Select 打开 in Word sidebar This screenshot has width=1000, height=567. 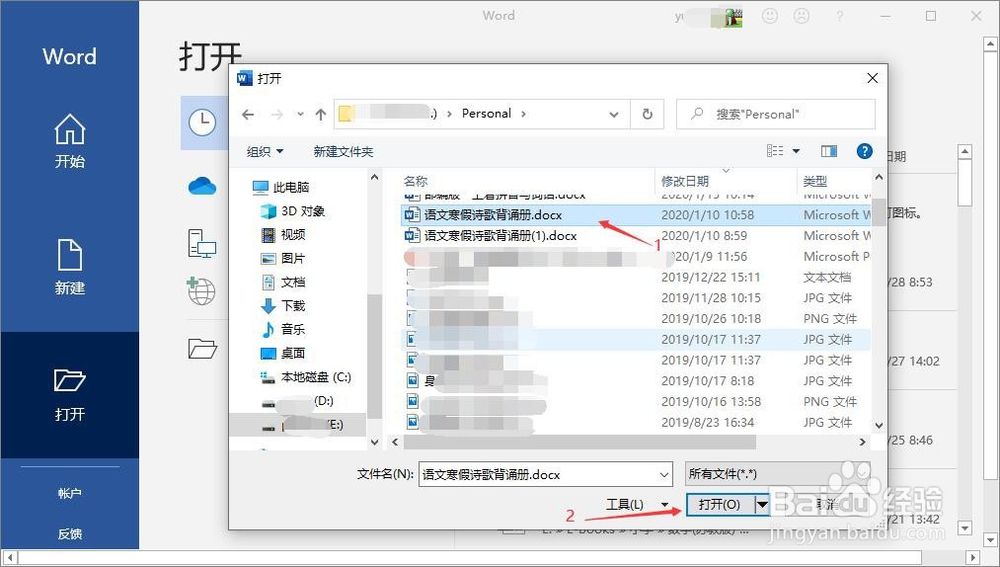70,395
